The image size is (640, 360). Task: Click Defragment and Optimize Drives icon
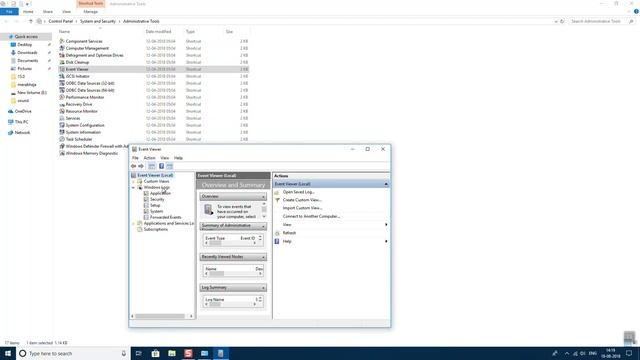[62, 55]
